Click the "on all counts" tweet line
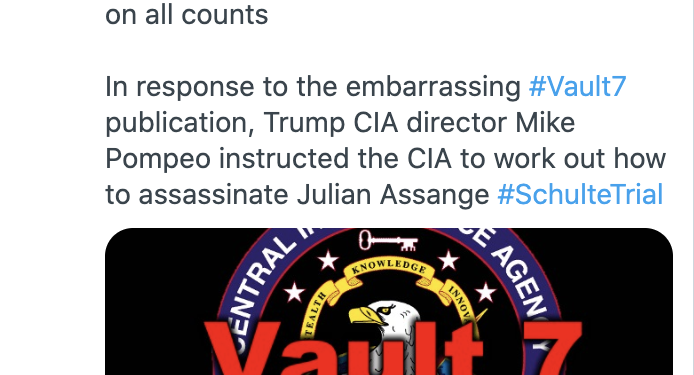 pos(187,15)
